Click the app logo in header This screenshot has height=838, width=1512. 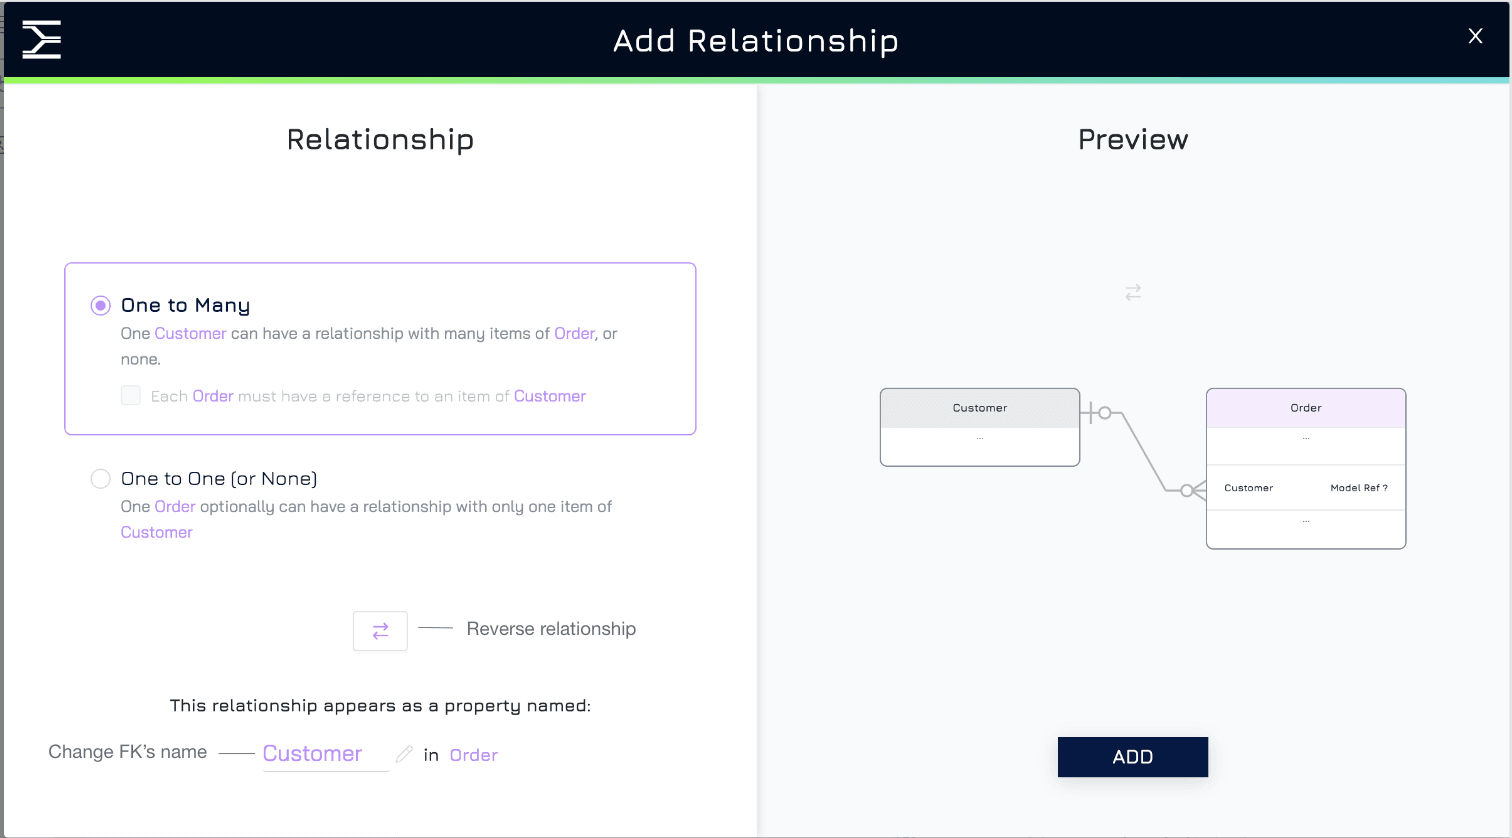tap(42, 40)
